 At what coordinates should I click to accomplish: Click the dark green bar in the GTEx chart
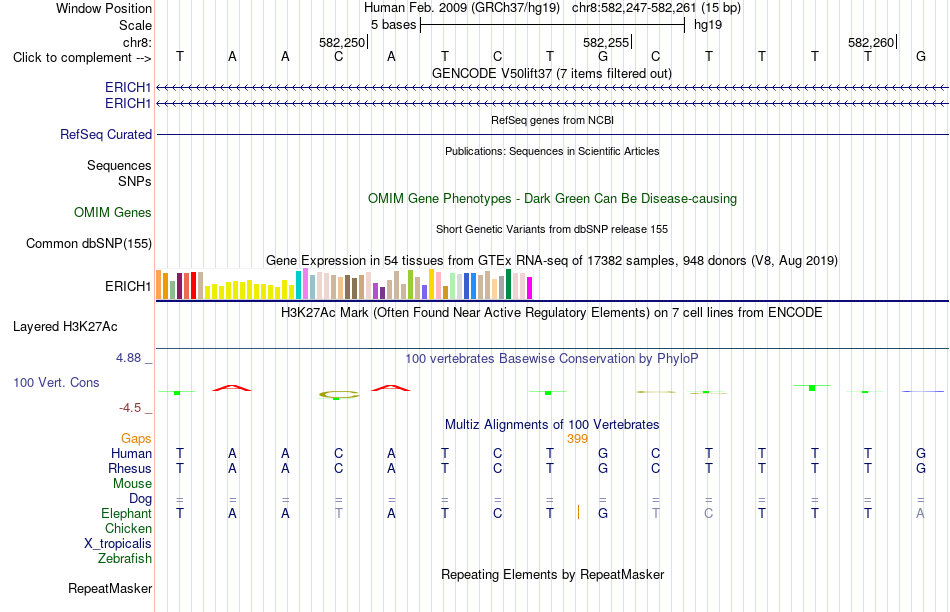[x=508, y=284]
